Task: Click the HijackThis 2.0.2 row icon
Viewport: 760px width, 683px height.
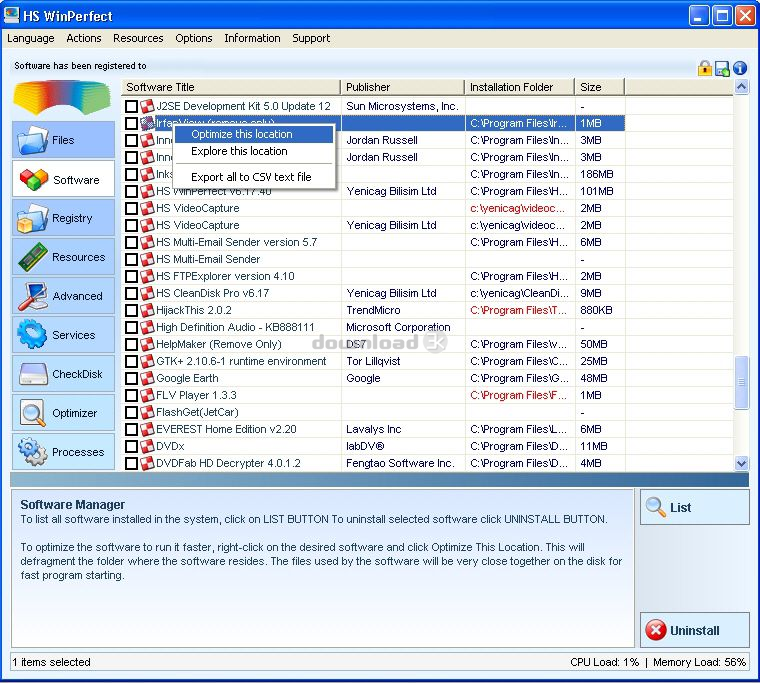Action: click(147, 310)
